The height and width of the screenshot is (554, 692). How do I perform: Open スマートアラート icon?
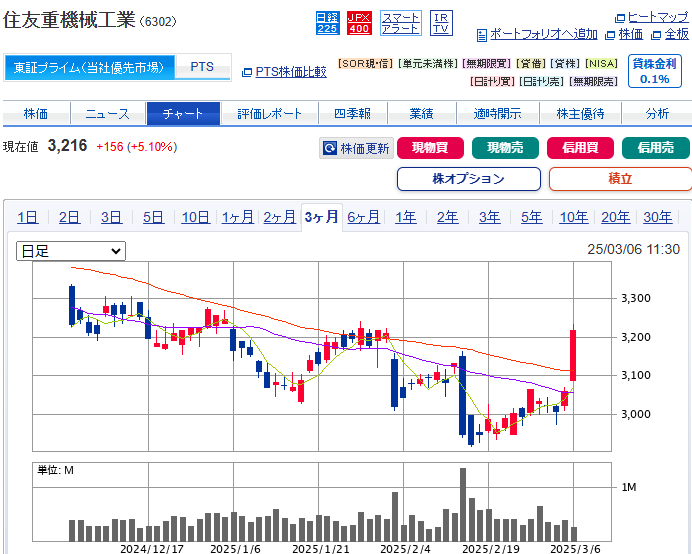point(400,23)
